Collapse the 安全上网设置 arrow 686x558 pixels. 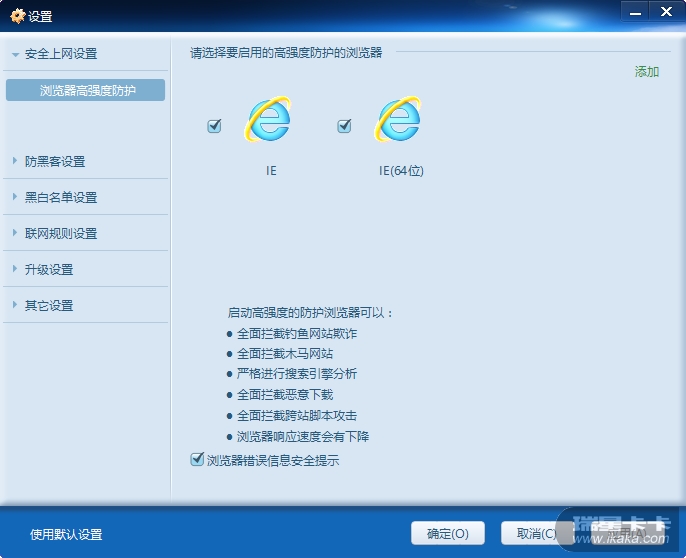16,55
